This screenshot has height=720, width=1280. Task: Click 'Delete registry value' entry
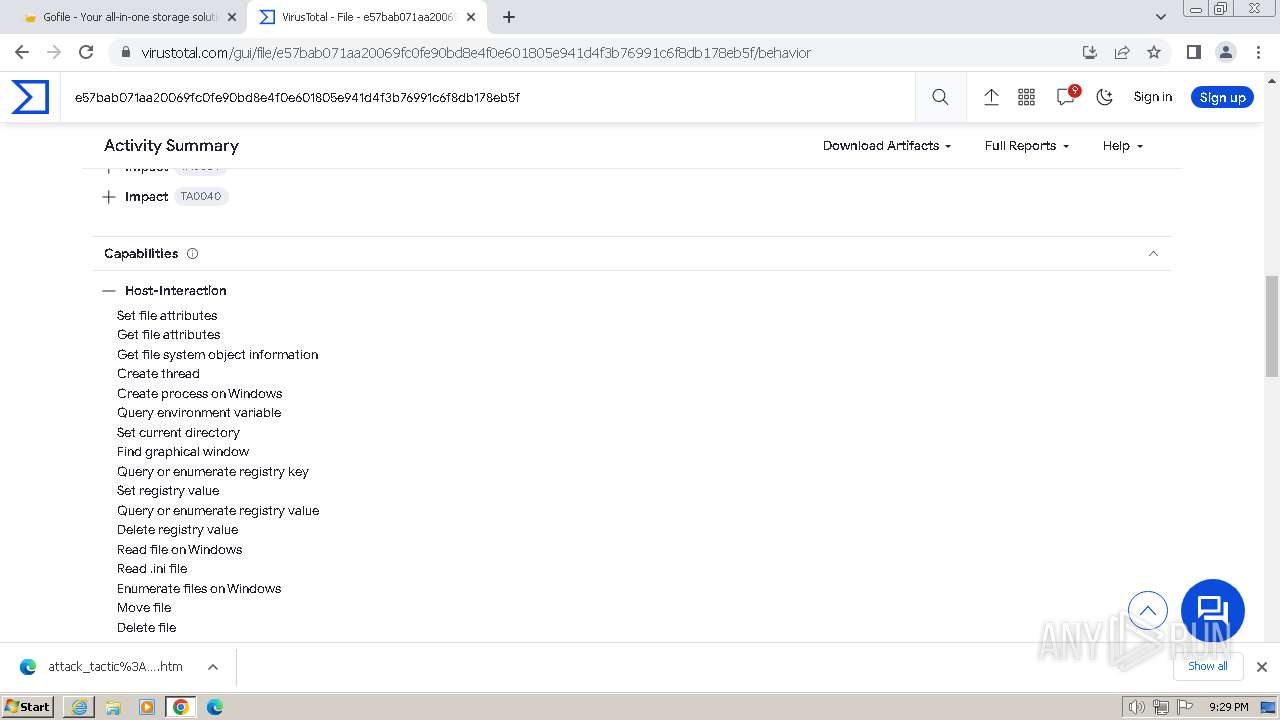[178, 530]
